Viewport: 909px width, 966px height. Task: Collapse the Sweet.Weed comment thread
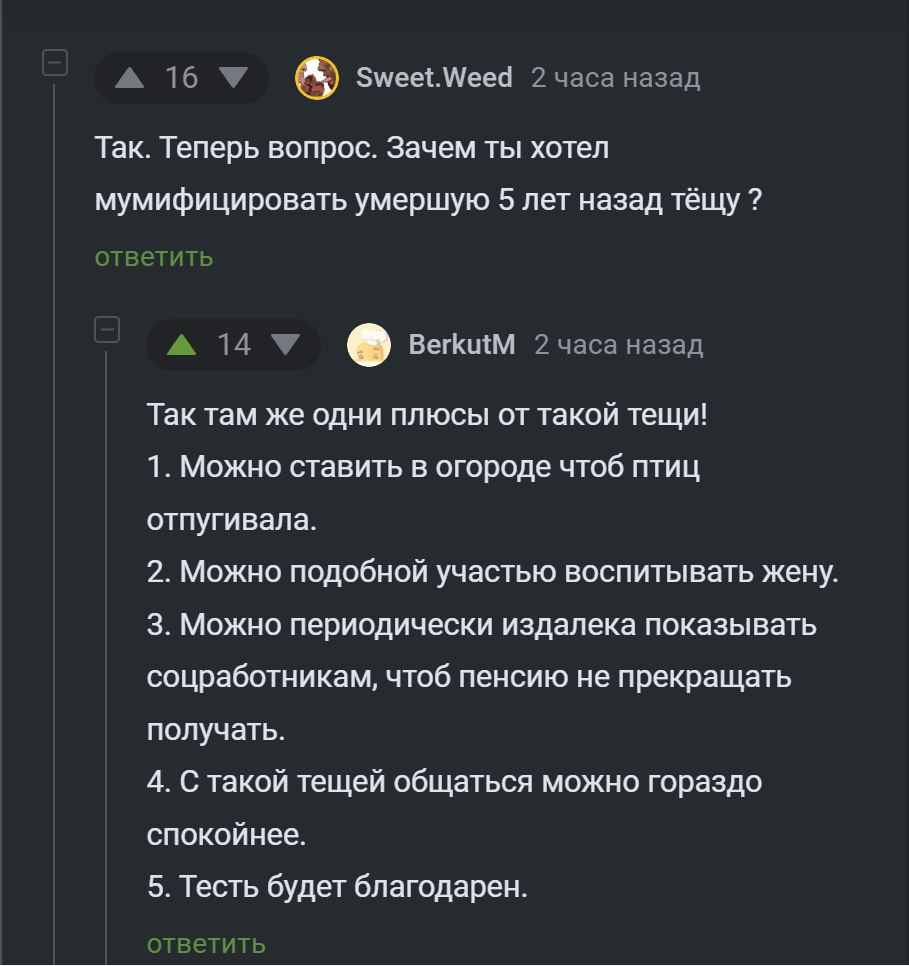pyautogui.click(x=54, y=64)
